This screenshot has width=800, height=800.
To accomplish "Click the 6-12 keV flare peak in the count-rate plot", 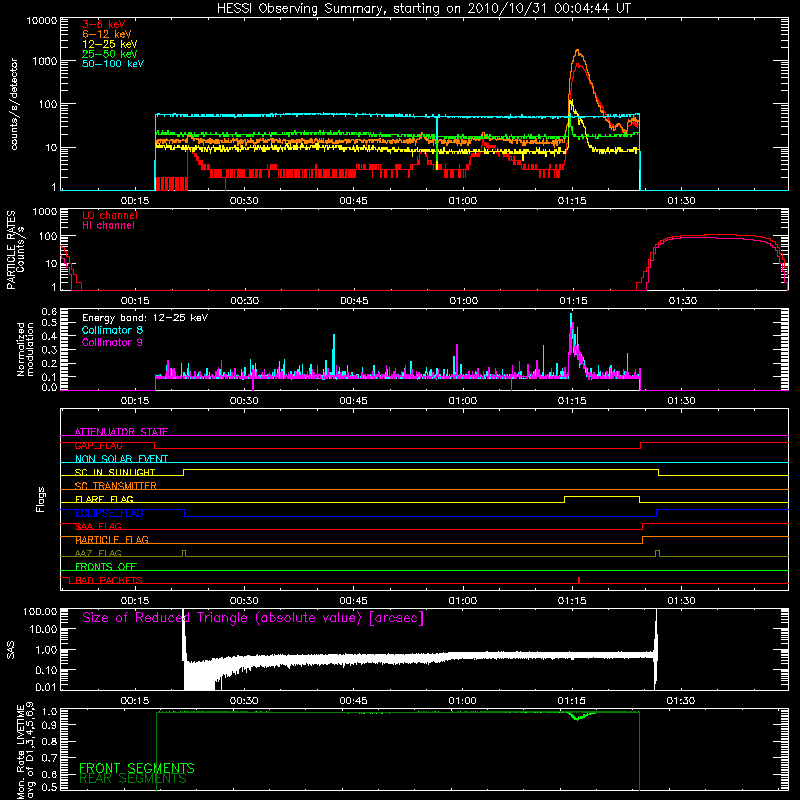I will coord(577,51).
